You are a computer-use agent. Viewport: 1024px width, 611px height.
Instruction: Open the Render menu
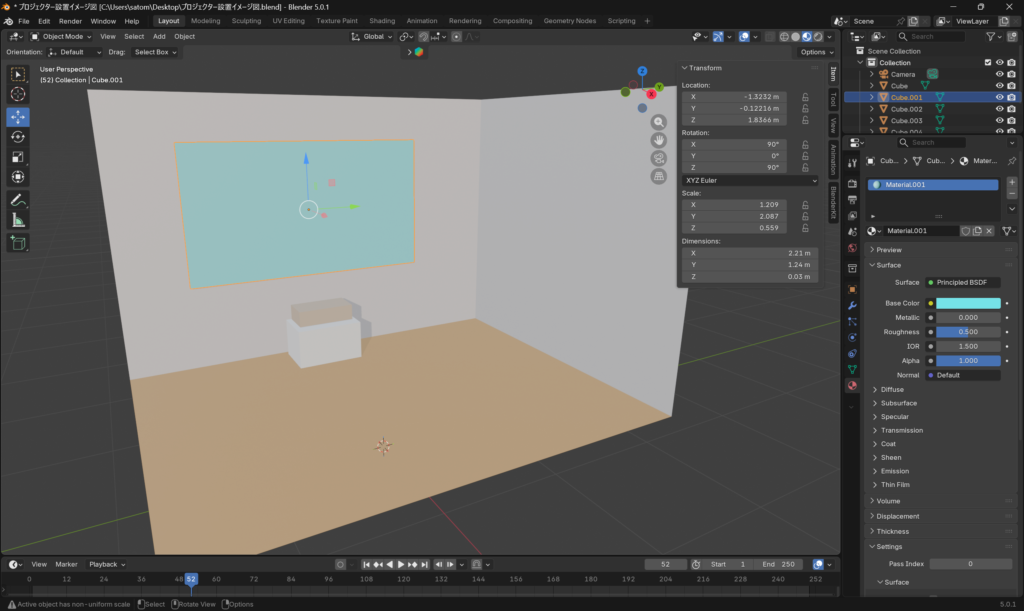tap(70, 21)
